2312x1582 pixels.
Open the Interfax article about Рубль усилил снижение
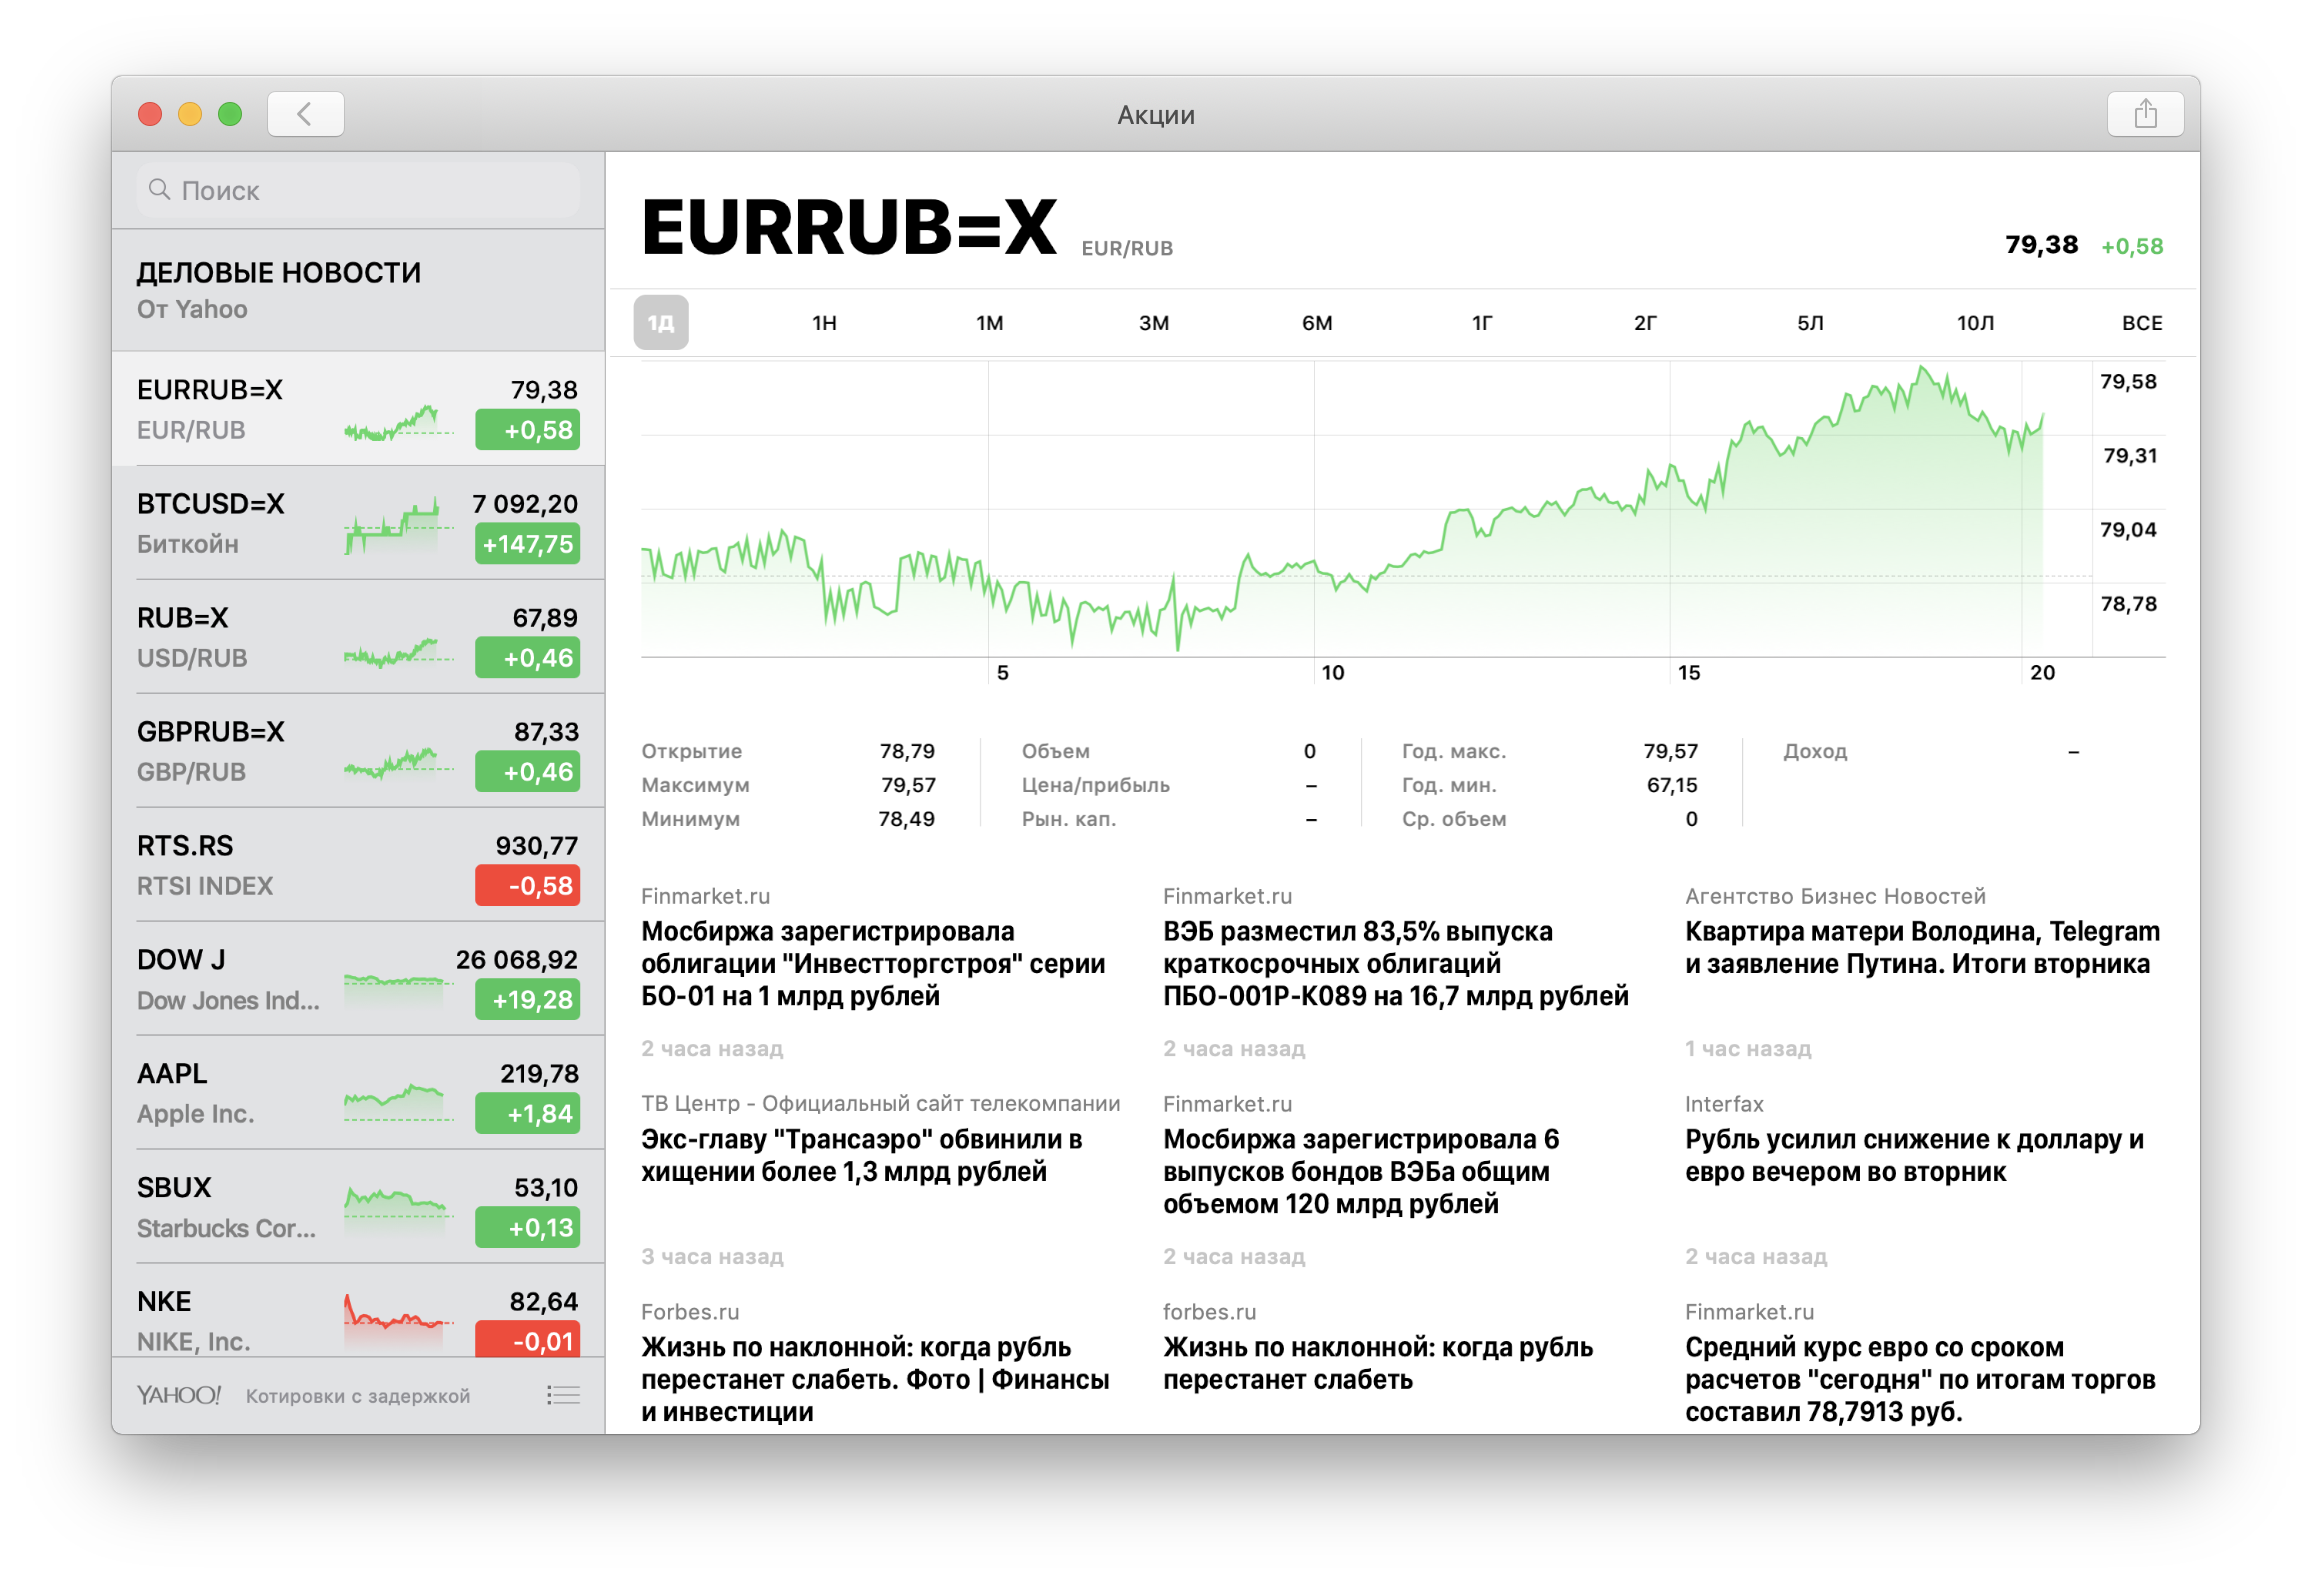coord(1913,1156)
